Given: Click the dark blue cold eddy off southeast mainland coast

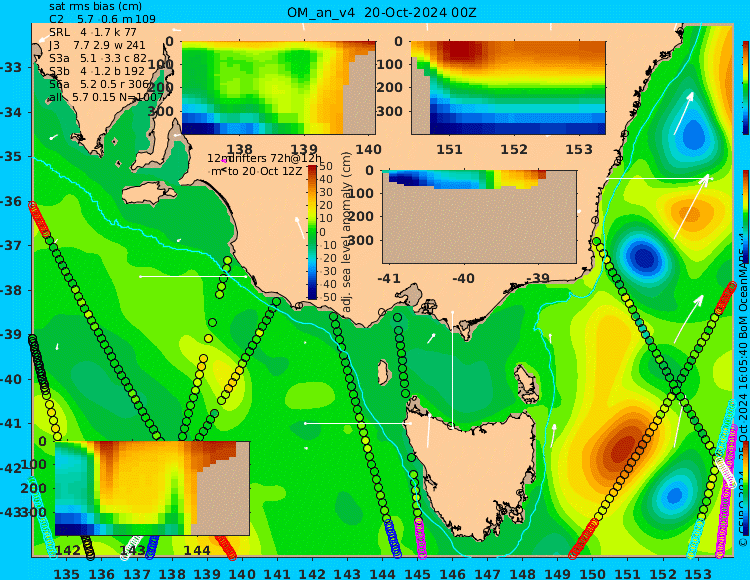Looking at the screenshot, I should [643, 257].
